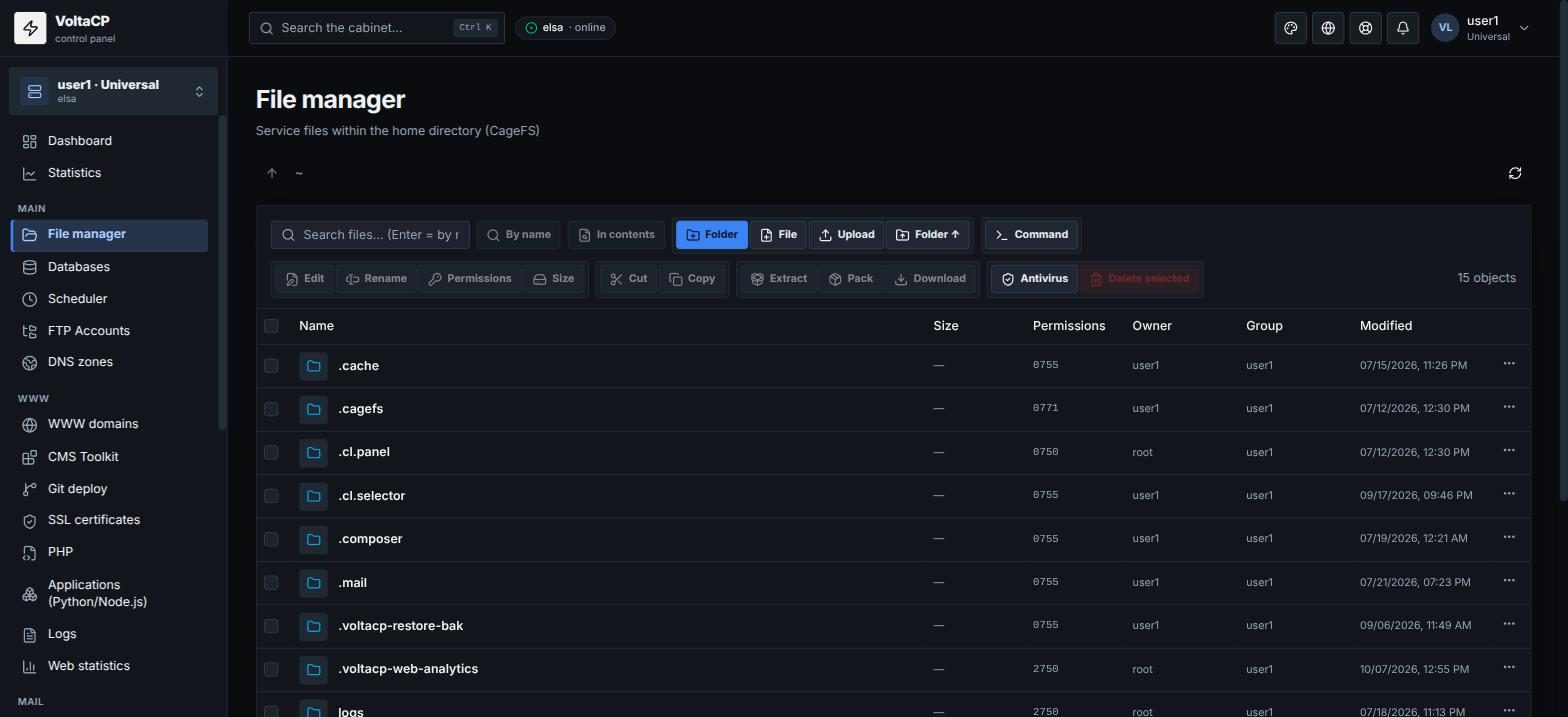Open the Folder upload button
The width and height of the screenshot is (1568, 717).
pos(927,235)
